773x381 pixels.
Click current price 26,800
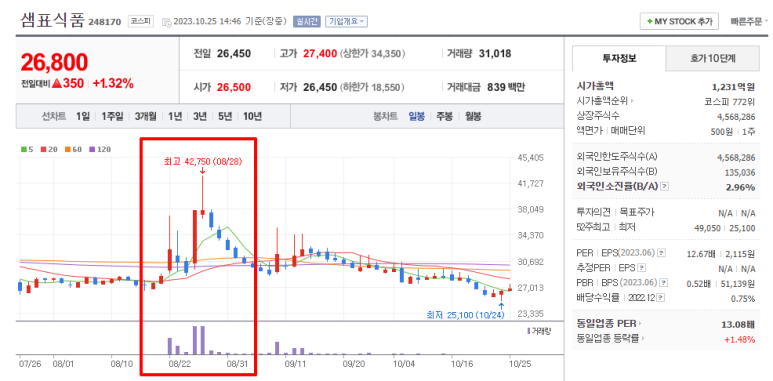(54, 62)
